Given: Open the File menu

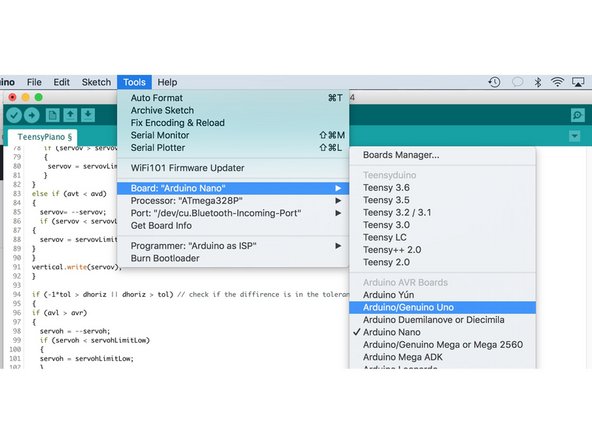Looking at the screenshot, I should click(x=34, y=82).
